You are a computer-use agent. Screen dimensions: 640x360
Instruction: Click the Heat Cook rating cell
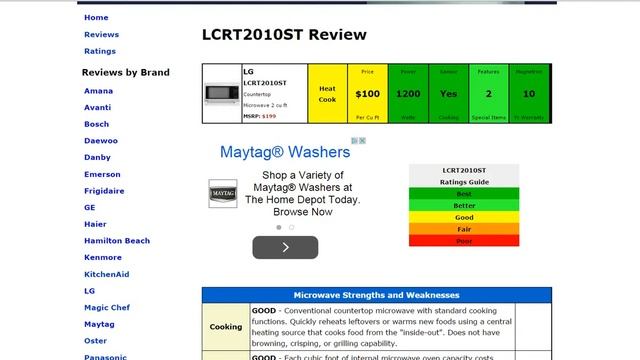point(327,93)
